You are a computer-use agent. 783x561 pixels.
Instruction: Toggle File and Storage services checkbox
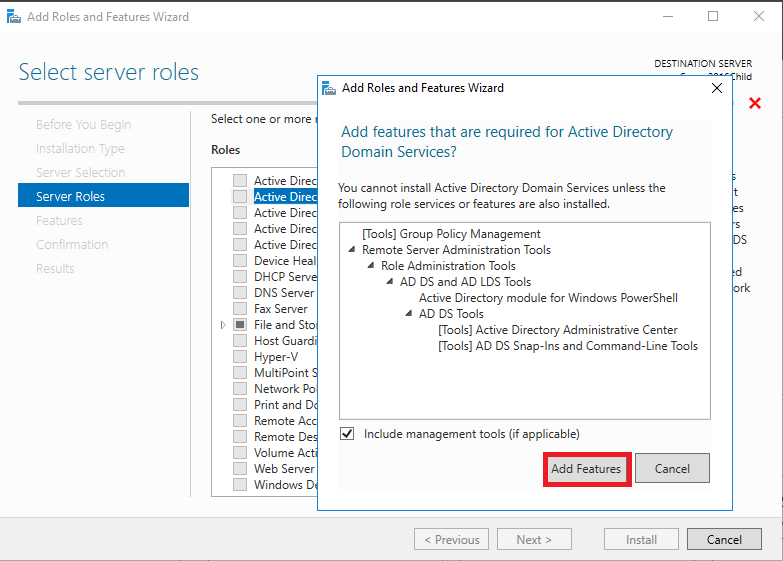click(x=240, y=325)
